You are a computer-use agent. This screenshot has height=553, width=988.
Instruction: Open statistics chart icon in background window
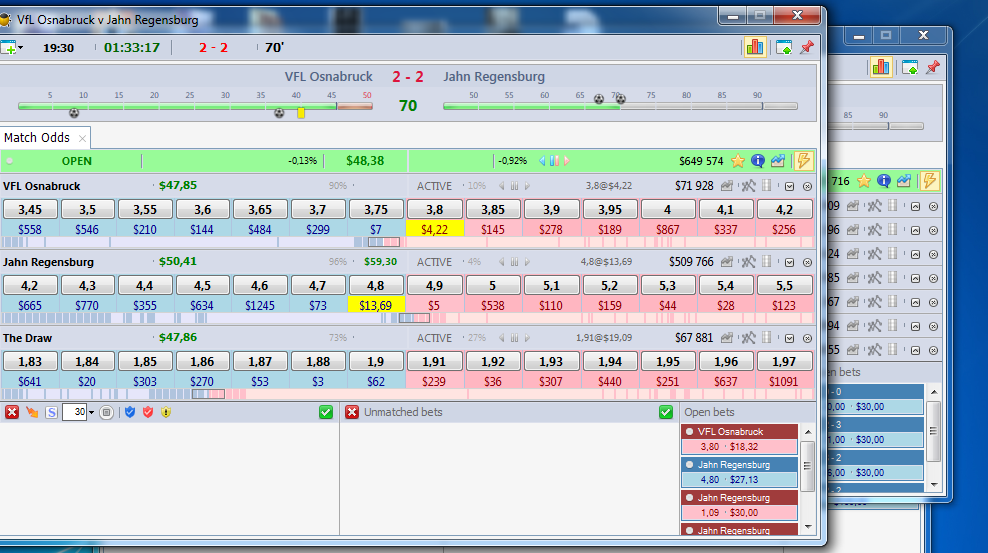881,67
